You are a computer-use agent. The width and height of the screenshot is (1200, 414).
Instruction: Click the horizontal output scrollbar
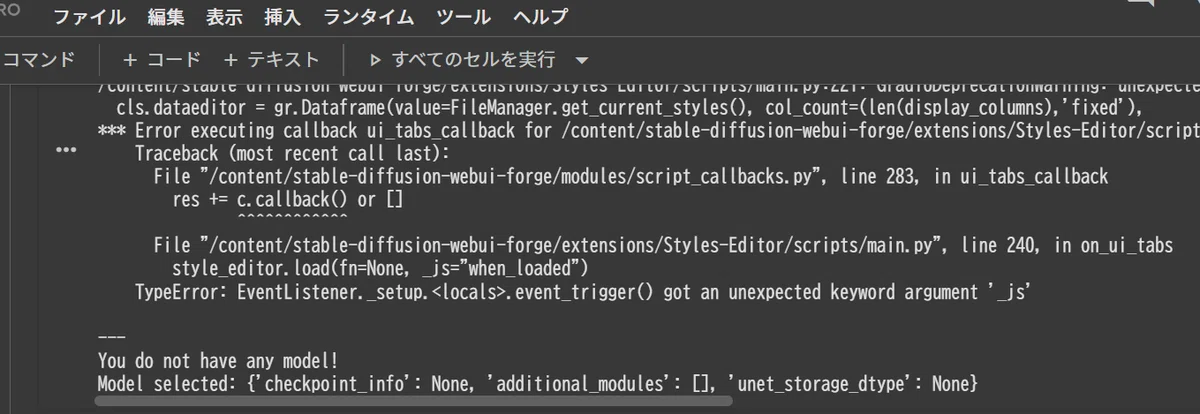coord(413,401)
